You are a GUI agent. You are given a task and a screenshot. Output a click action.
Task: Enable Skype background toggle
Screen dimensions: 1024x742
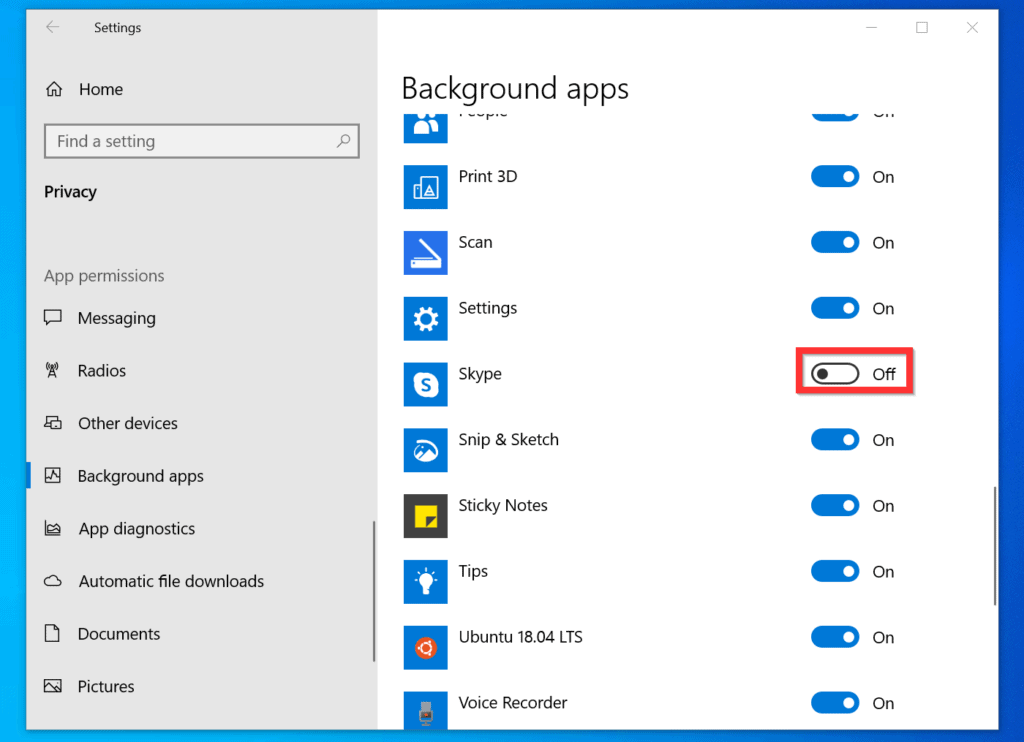point(835,374)
